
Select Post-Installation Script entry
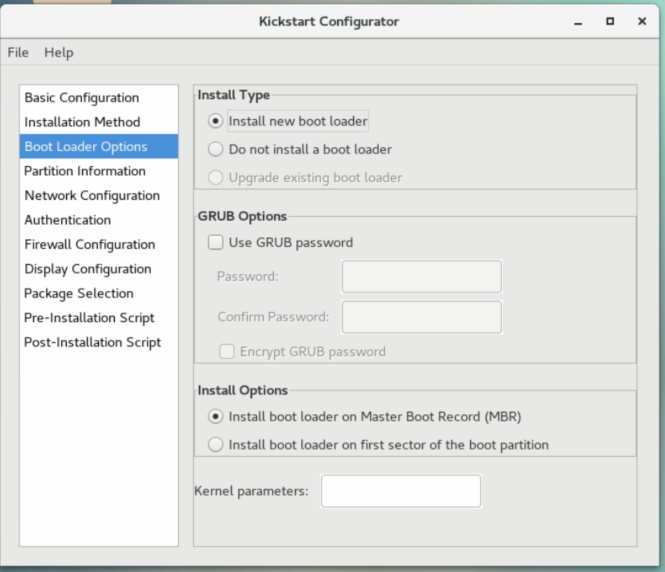[x=98, y=342]
